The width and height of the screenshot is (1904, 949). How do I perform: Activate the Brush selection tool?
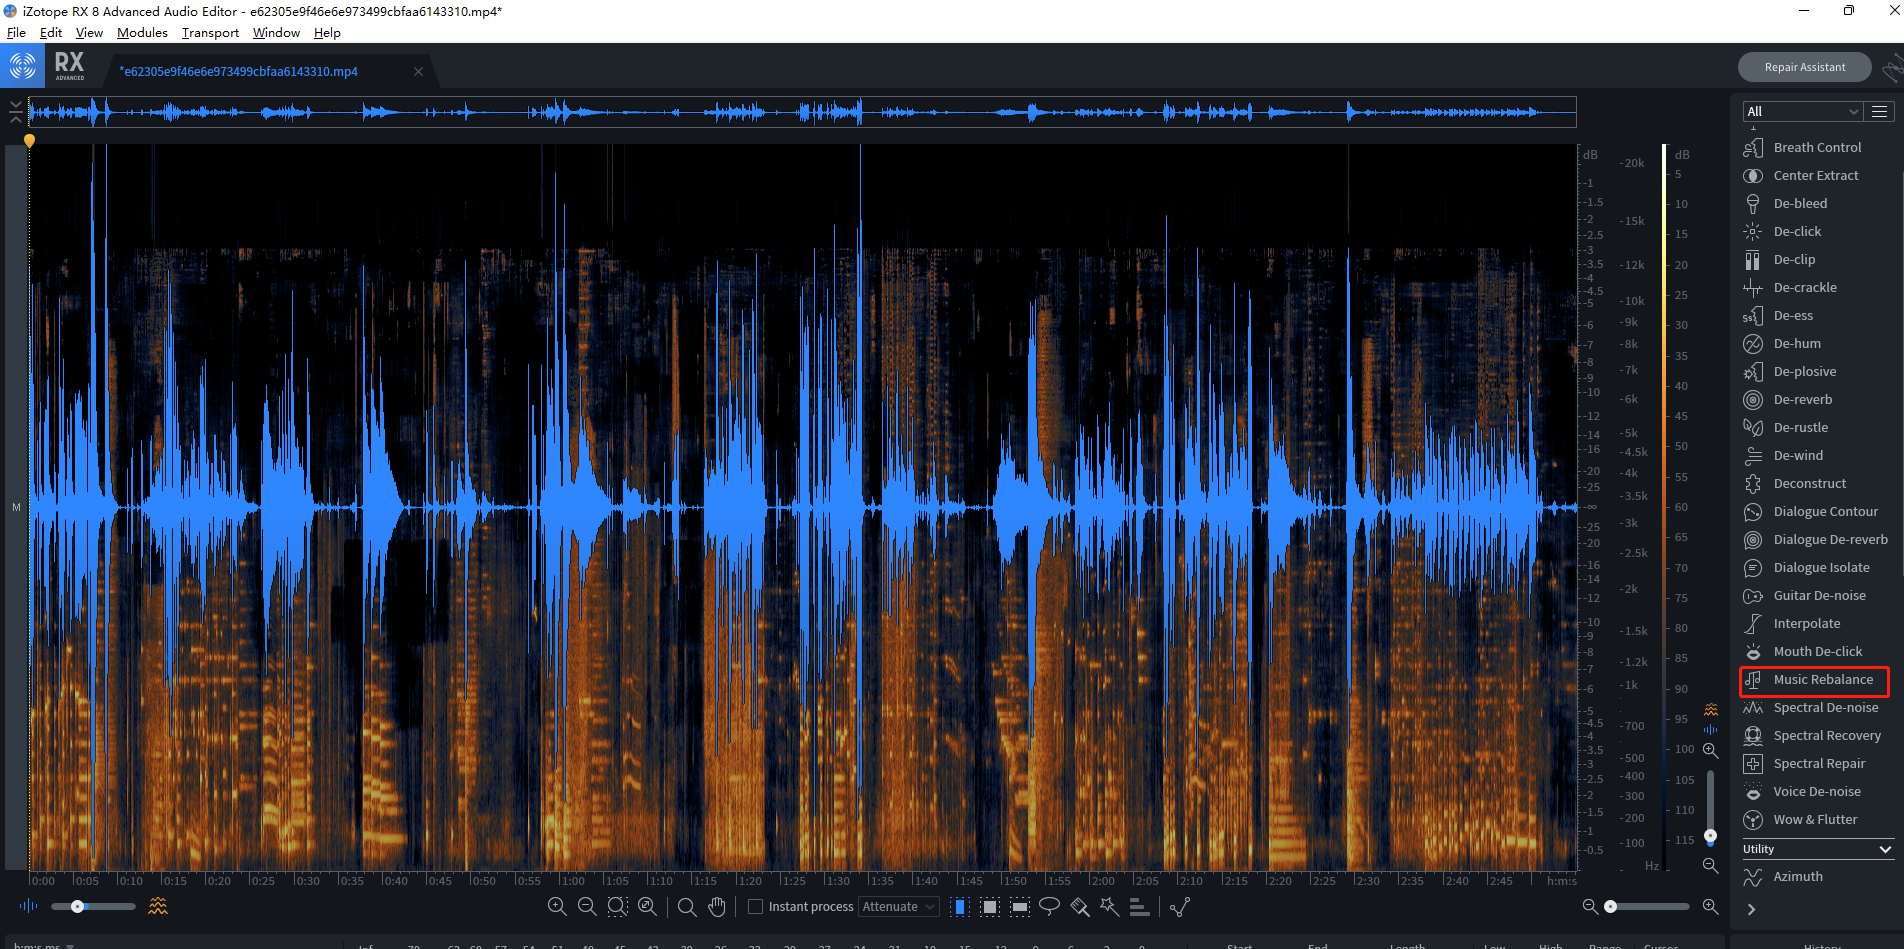pos(1079,906)
